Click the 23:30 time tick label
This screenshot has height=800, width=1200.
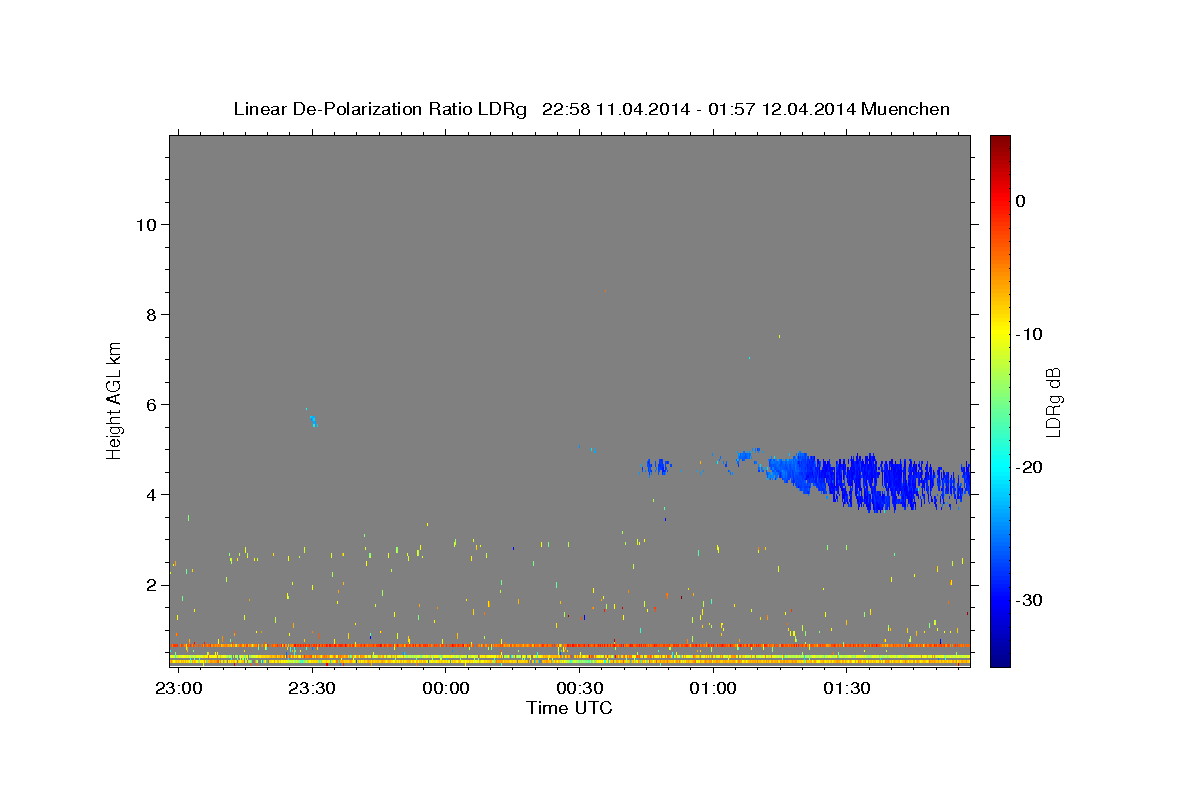pyautogui.click(x=312, y=689)
